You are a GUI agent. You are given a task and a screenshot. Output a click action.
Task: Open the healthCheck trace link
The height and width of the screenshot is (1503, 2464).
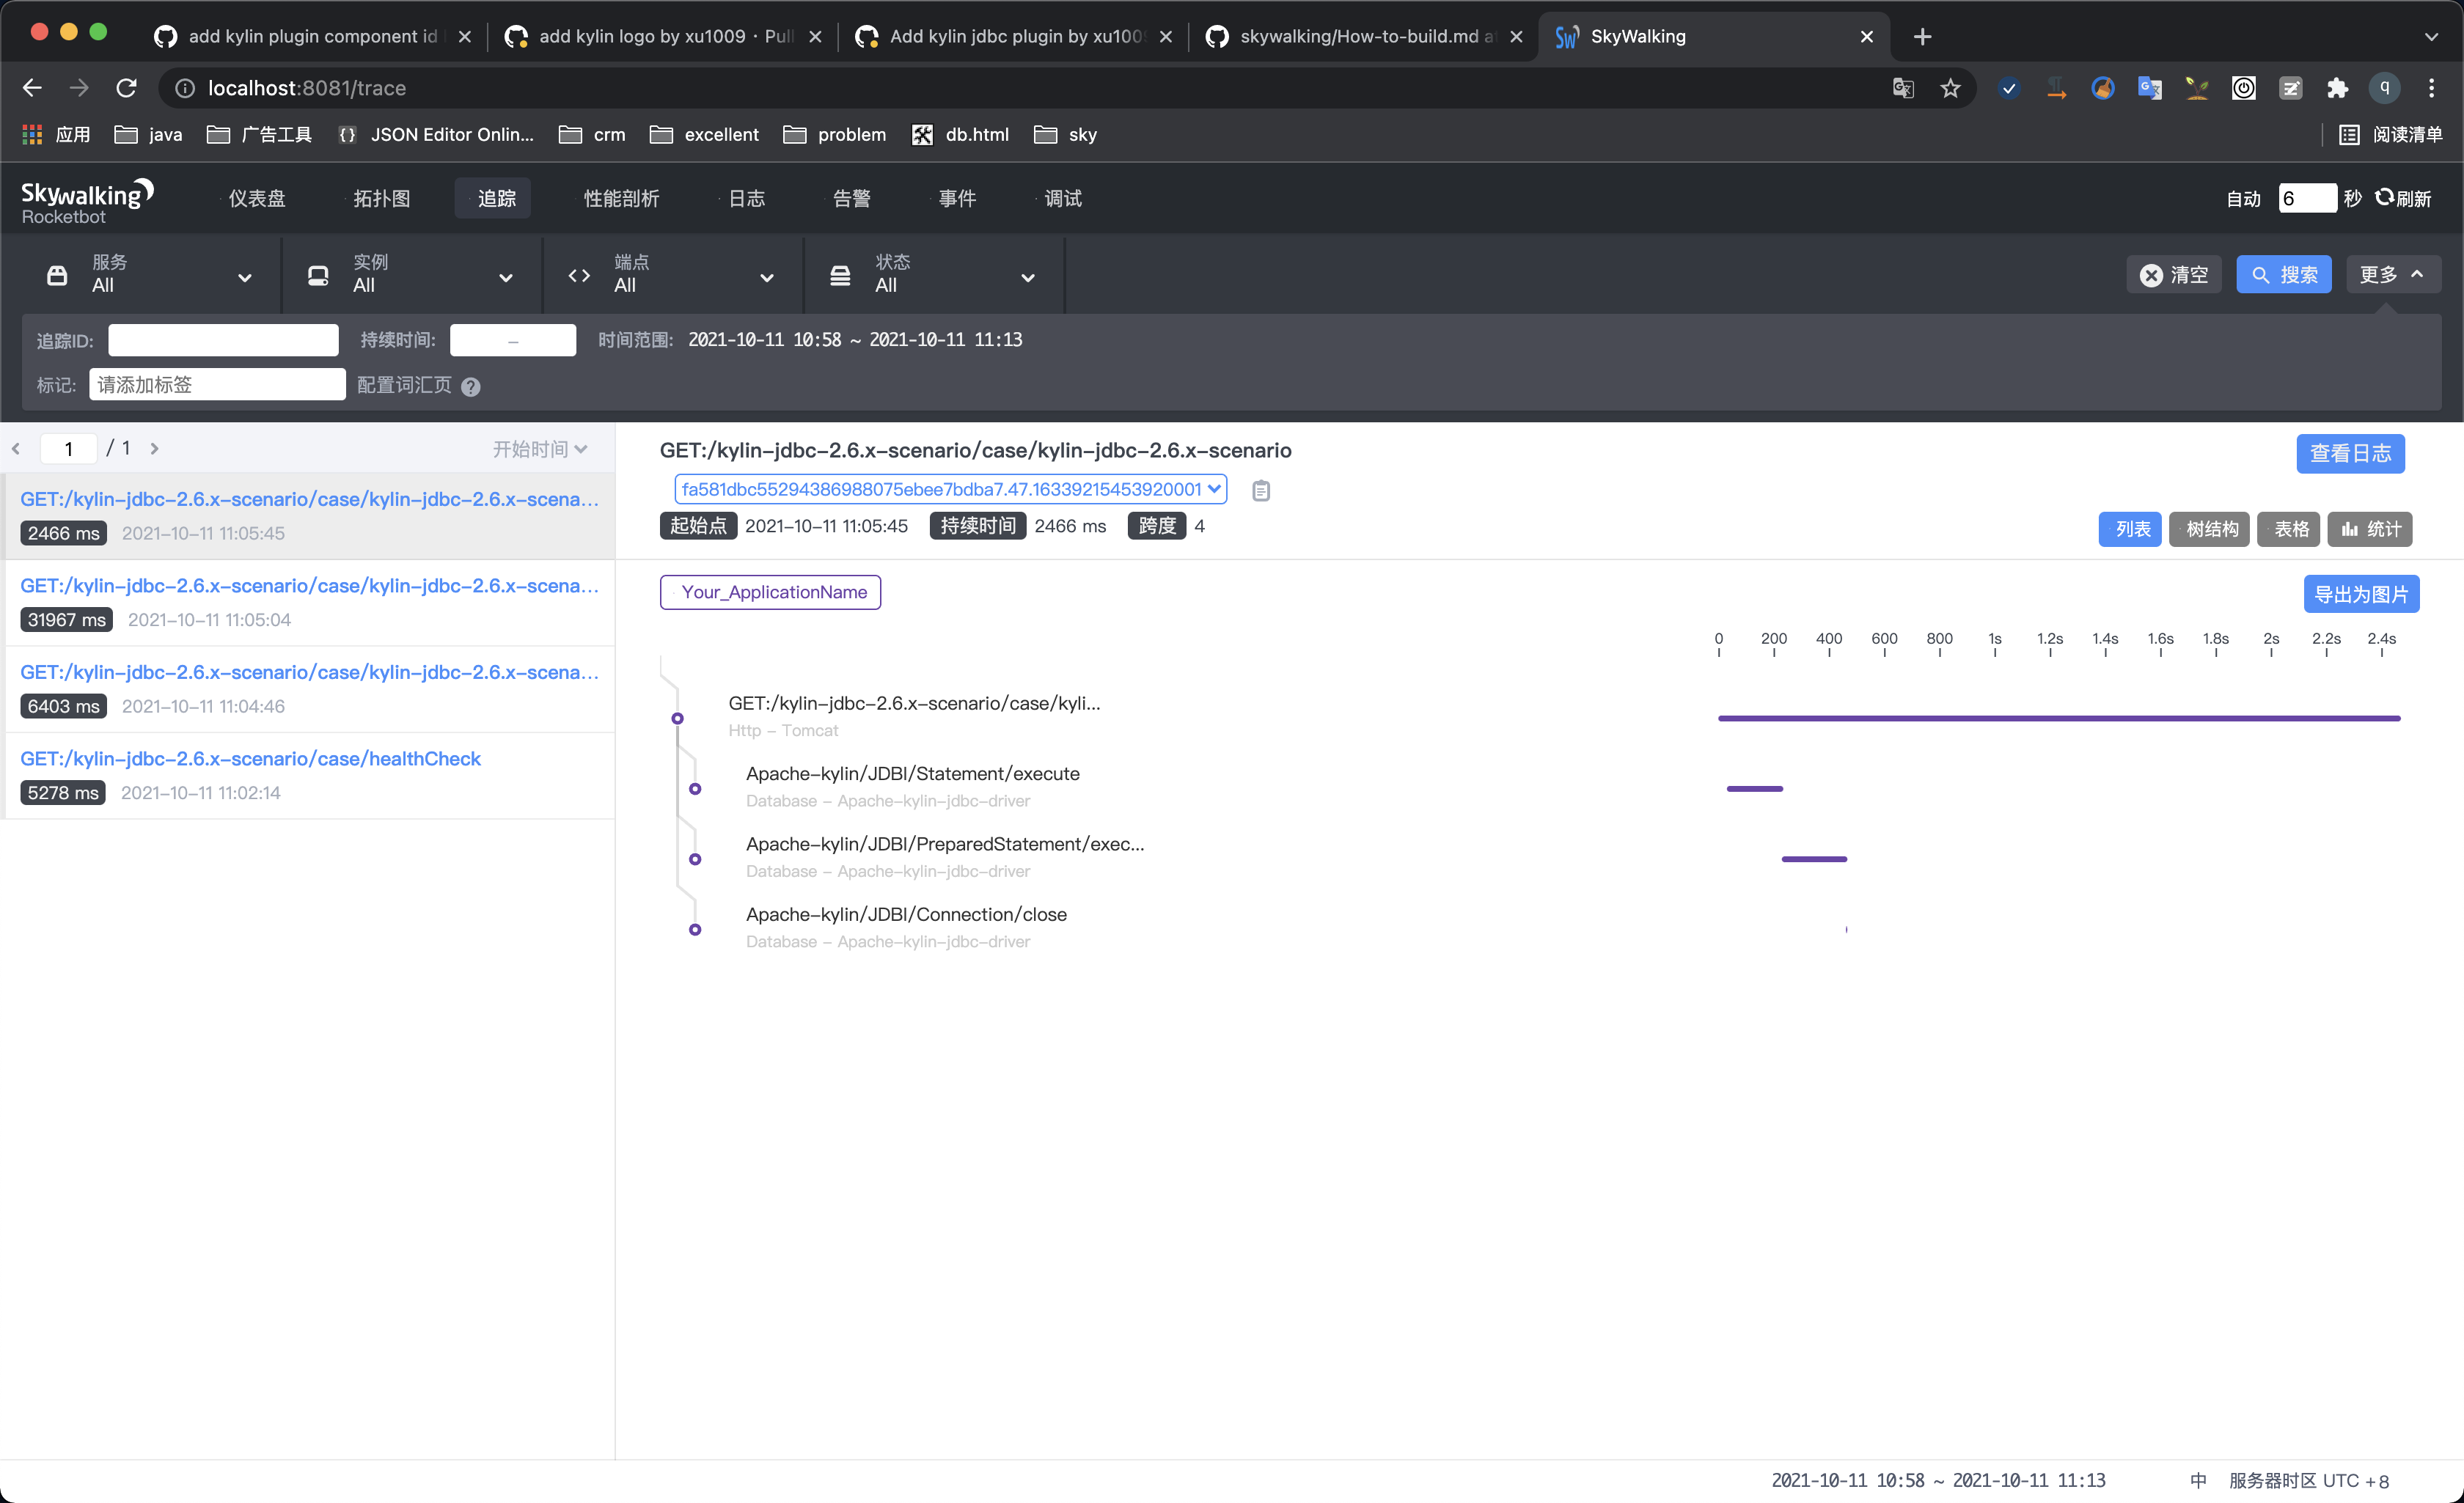250,759
